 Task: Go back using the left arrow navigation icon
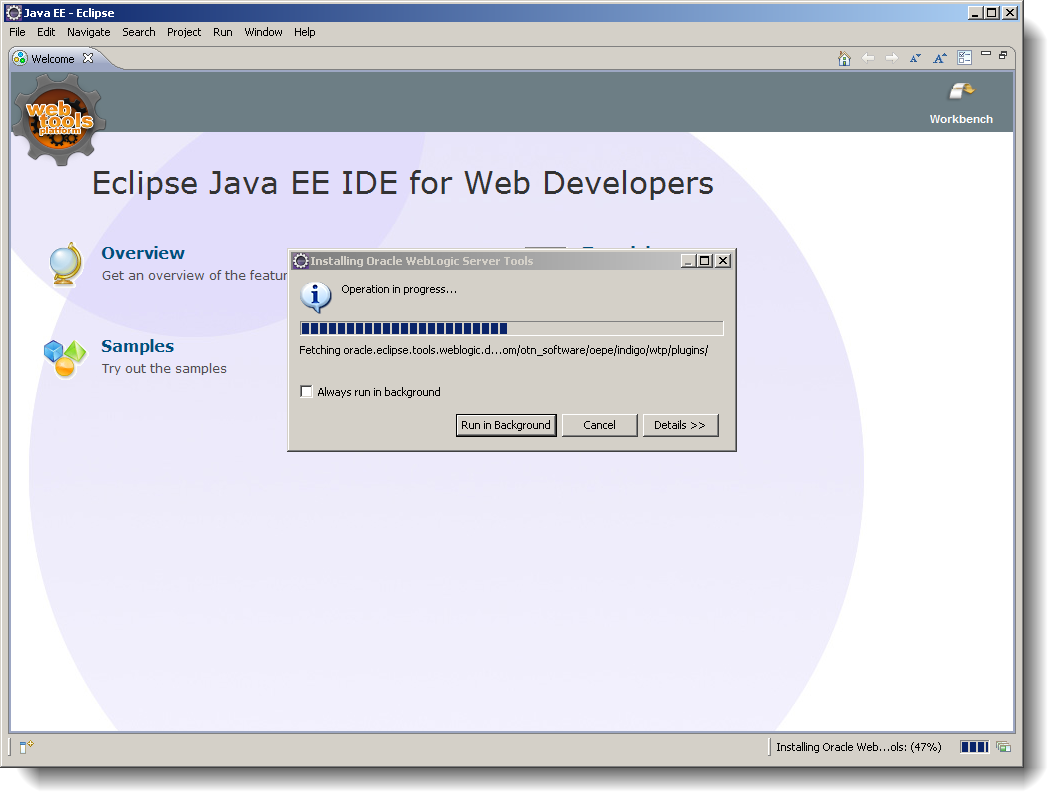pyautogui.click(x=868, y=58)
